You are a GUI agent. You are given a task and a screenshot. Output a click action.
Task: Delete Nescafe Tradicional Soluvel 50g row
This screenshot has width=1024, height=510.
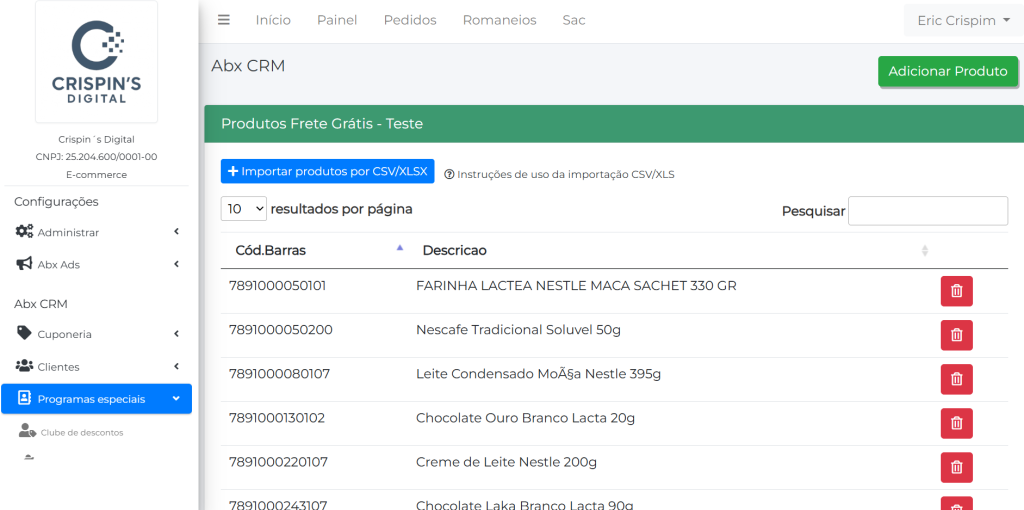point(956,335)
